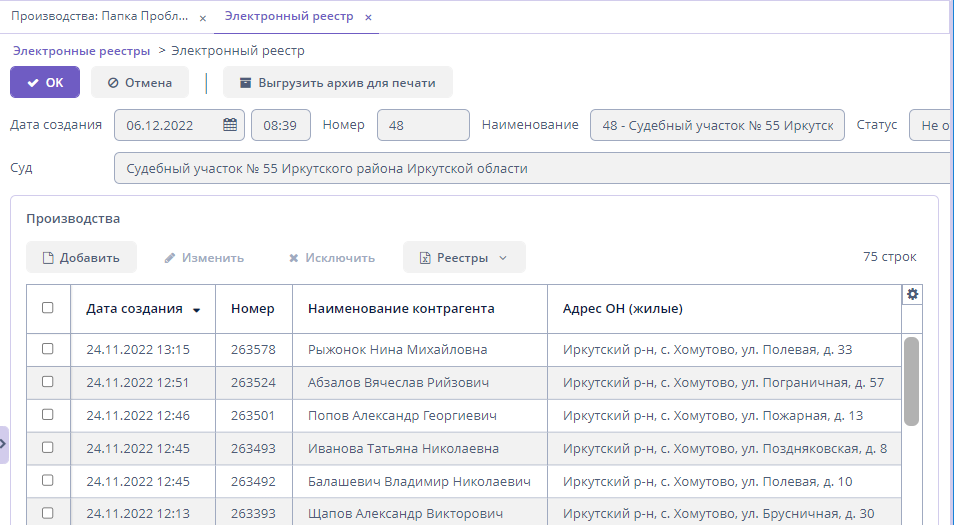Go to Электронные реестры breadcrumb link
This screenshot has width=954, height=525.
[81, 50]
